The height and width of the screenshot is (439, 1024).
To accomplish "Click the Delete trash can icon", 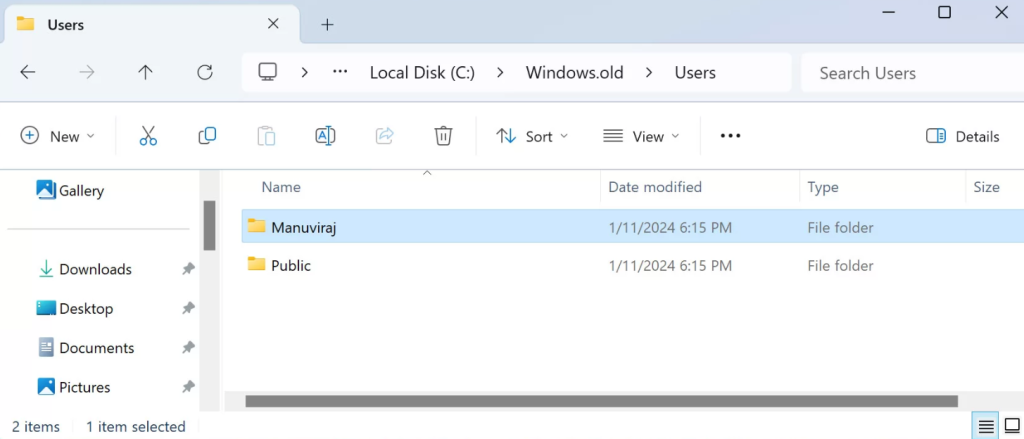I will pyautogui.click(x=443, y=136).
